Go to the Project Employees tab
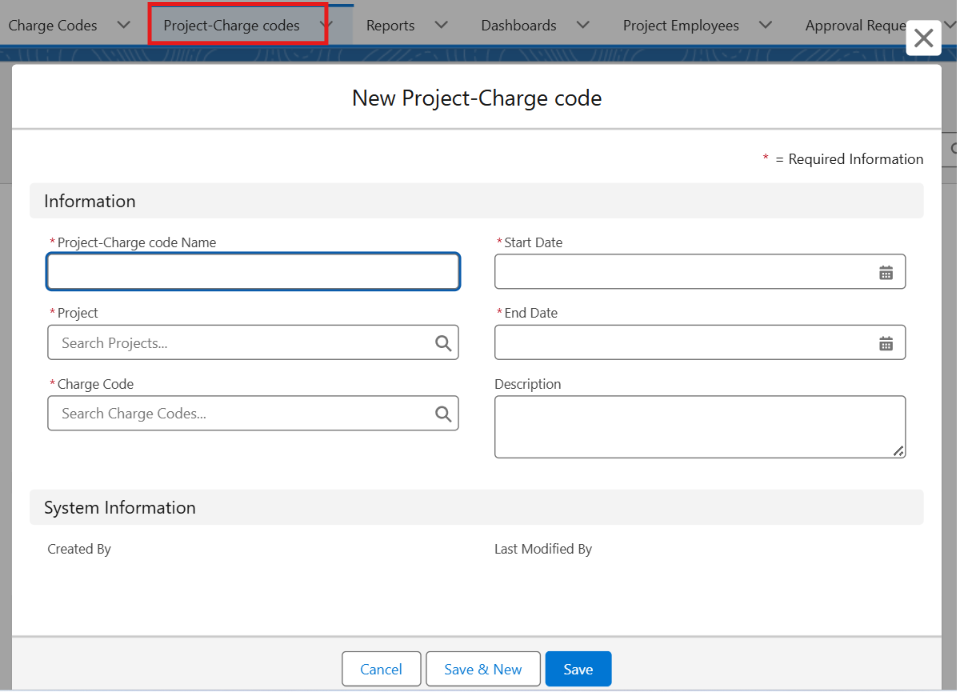The height and width of the screenshot is (692, 957). [x=681, y=26]
